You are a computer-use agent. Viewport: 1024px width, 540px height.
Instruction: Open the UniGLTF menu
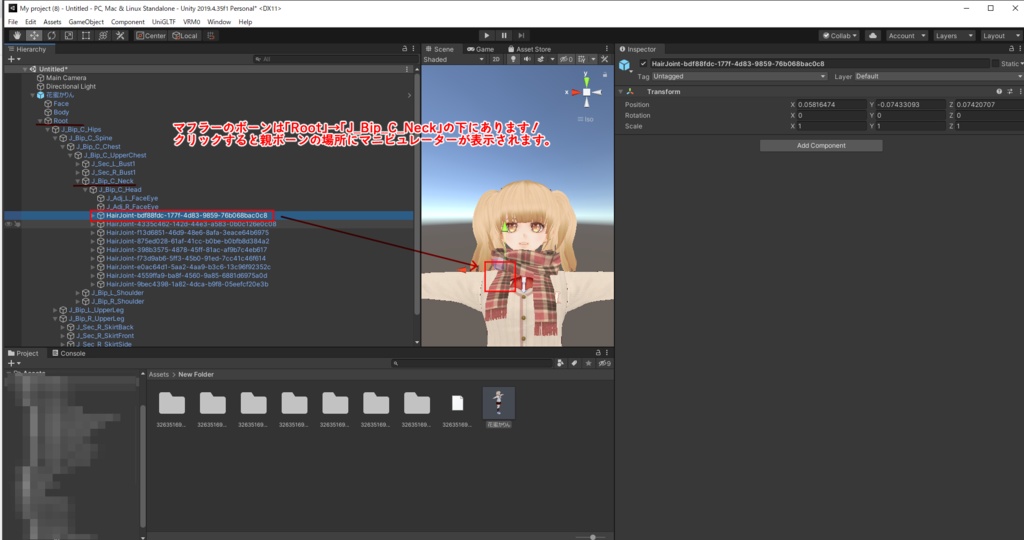point(163,22)
